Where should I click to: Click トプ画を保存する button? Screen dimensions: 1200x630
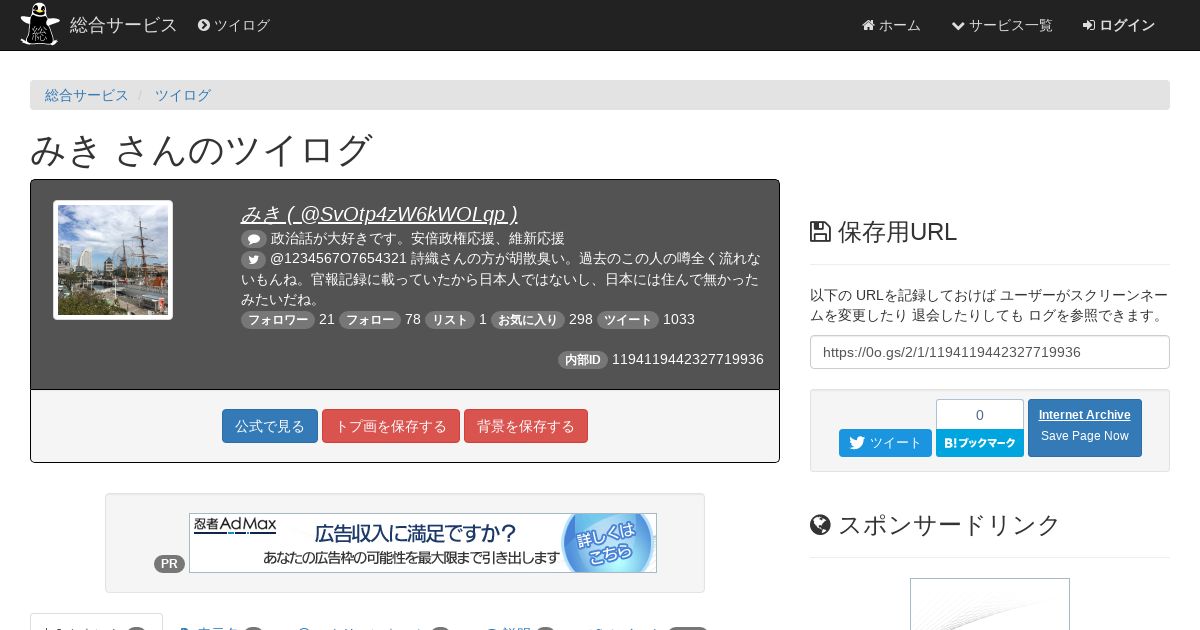click(x=391, y=426)
